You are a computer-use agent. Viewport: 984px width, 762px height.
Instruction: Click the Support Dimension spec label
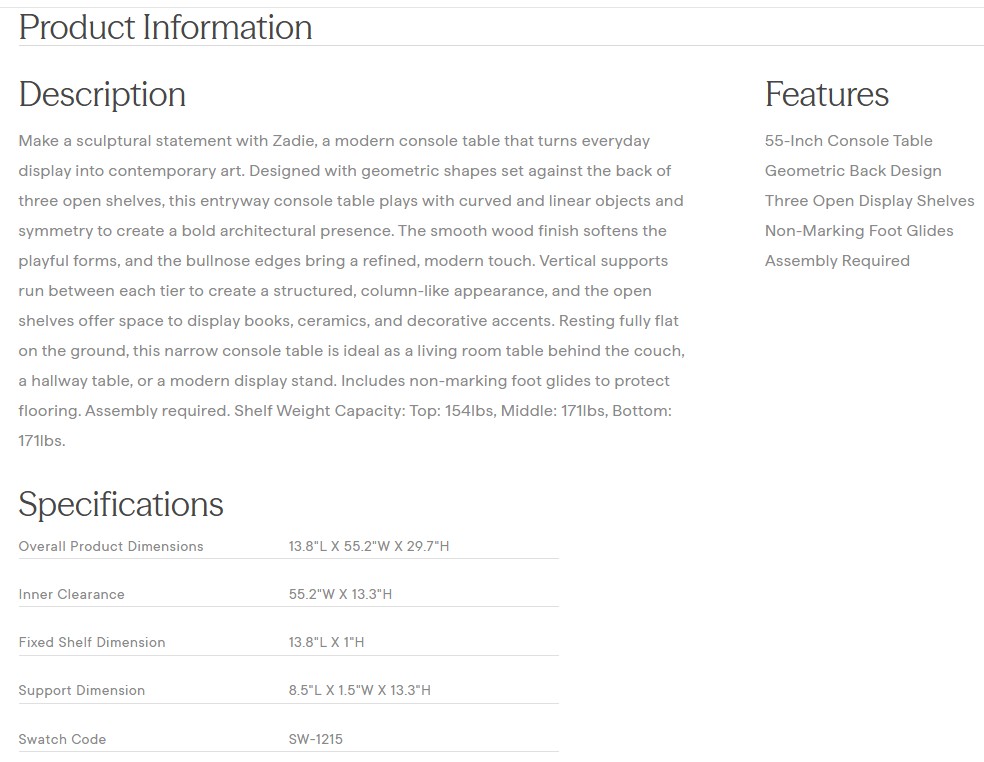[81, 690]
